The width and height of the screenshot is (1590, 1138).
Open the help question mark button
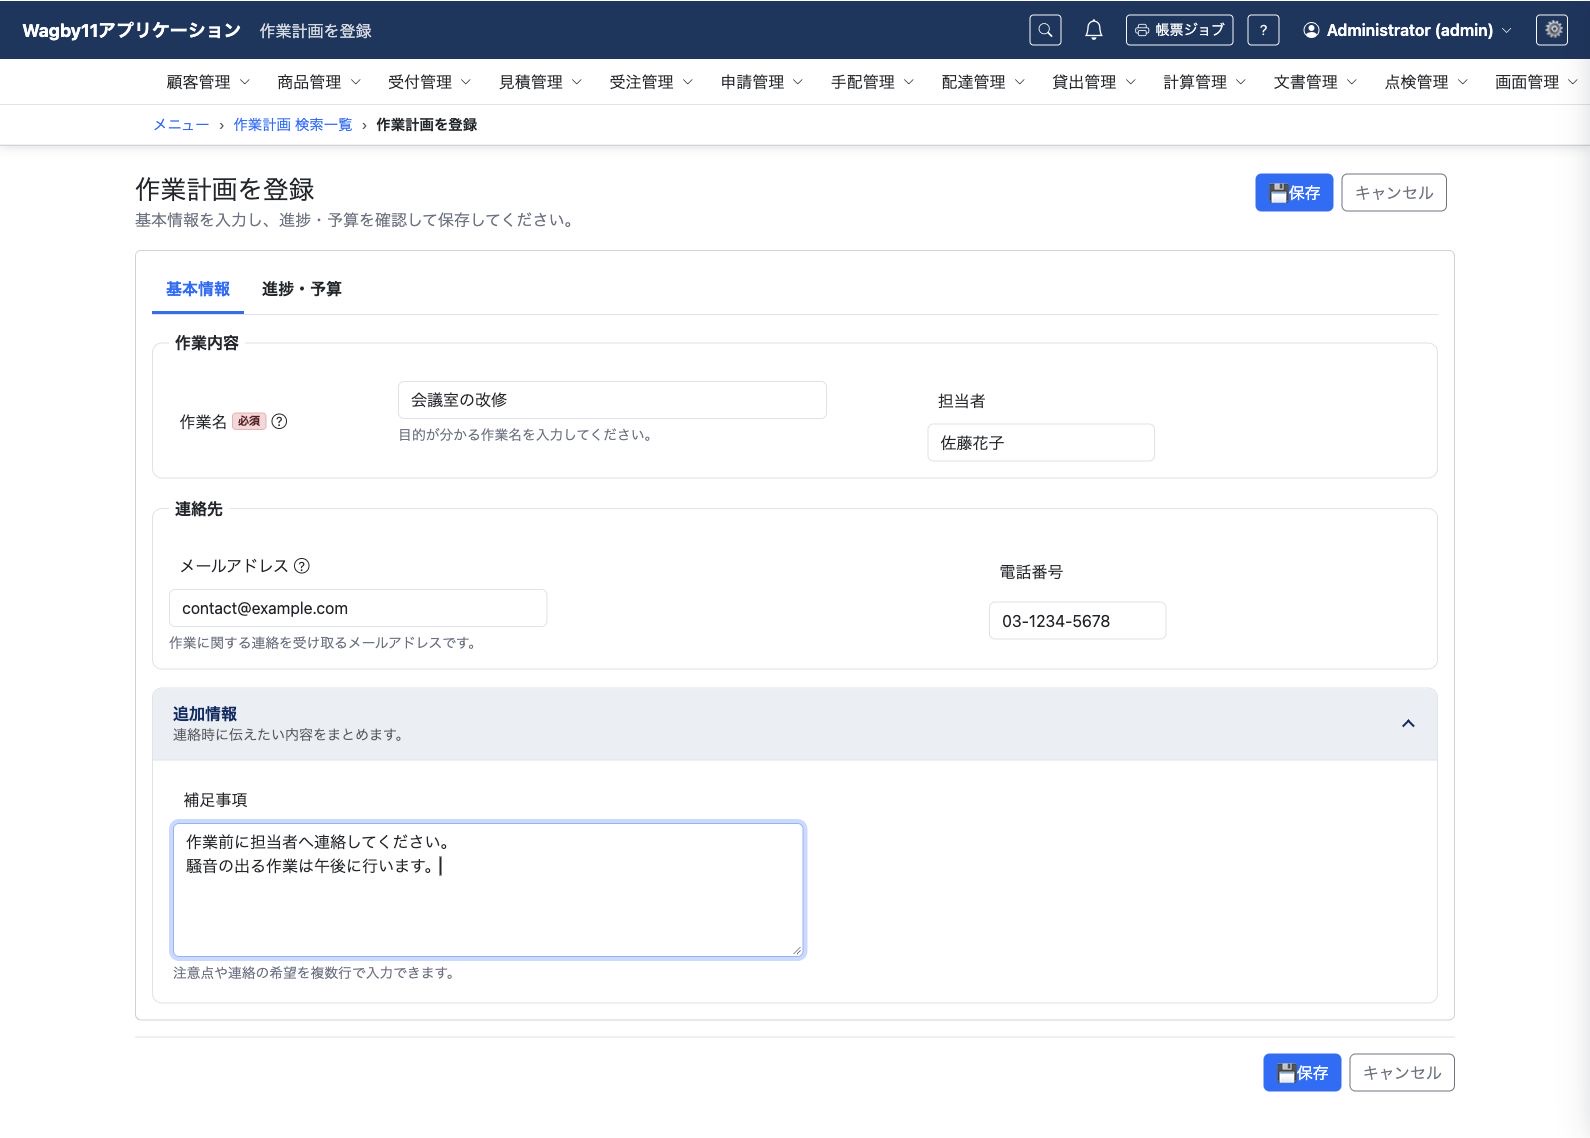tap(1263, 30)
